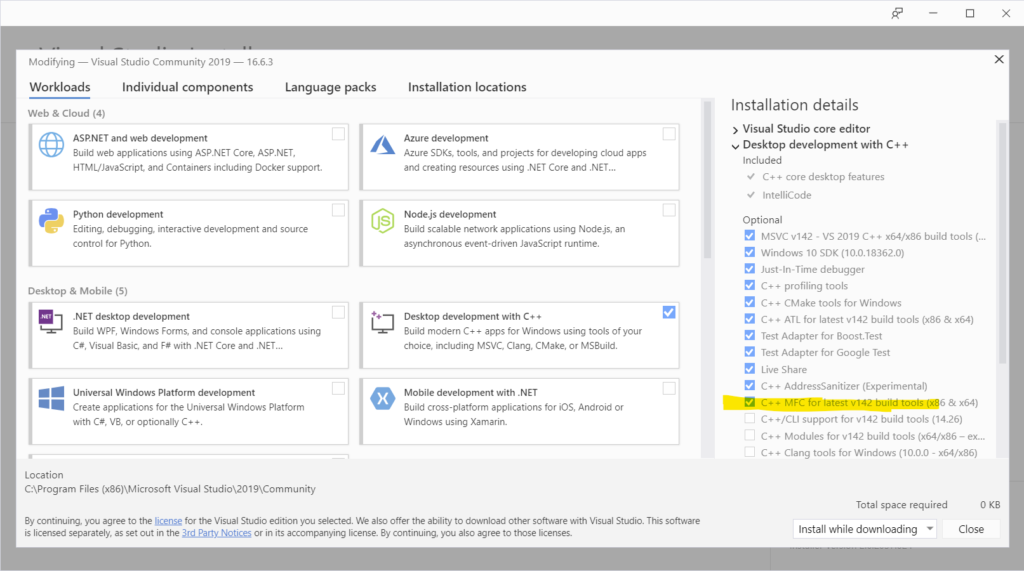This screenshot has height=571, width=1024.
Task: Check C++/CLI support for v142 build tools
Action: point(750,418)
